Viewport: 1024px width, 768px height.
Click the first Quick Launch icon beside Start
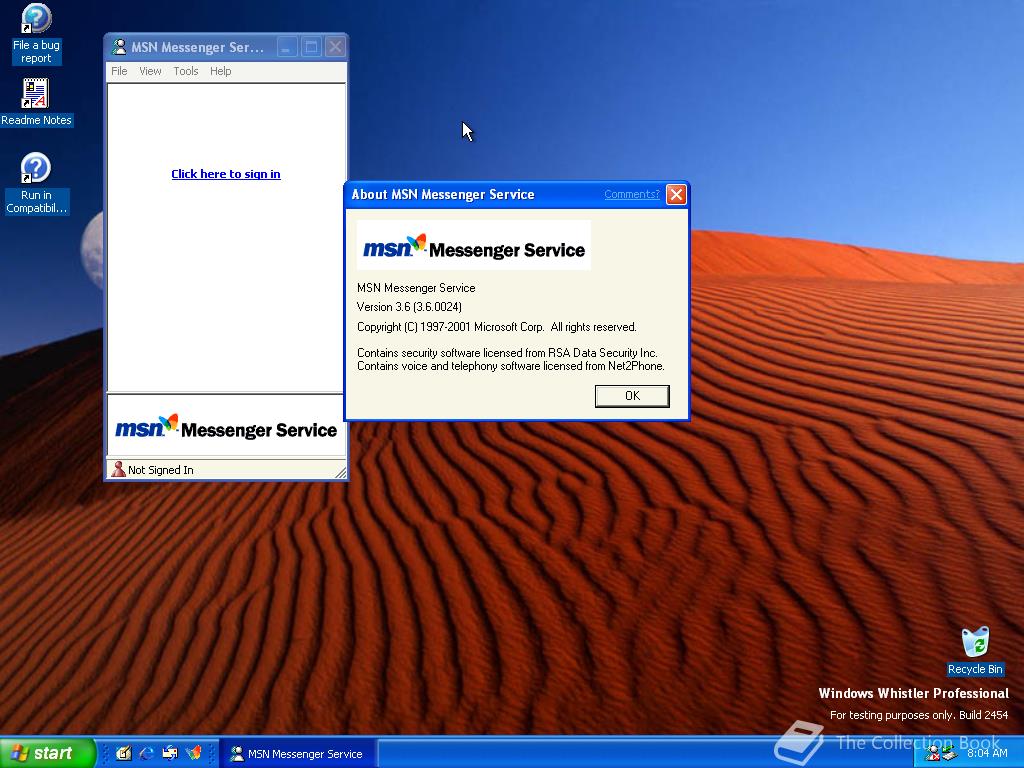coord(123,753)
